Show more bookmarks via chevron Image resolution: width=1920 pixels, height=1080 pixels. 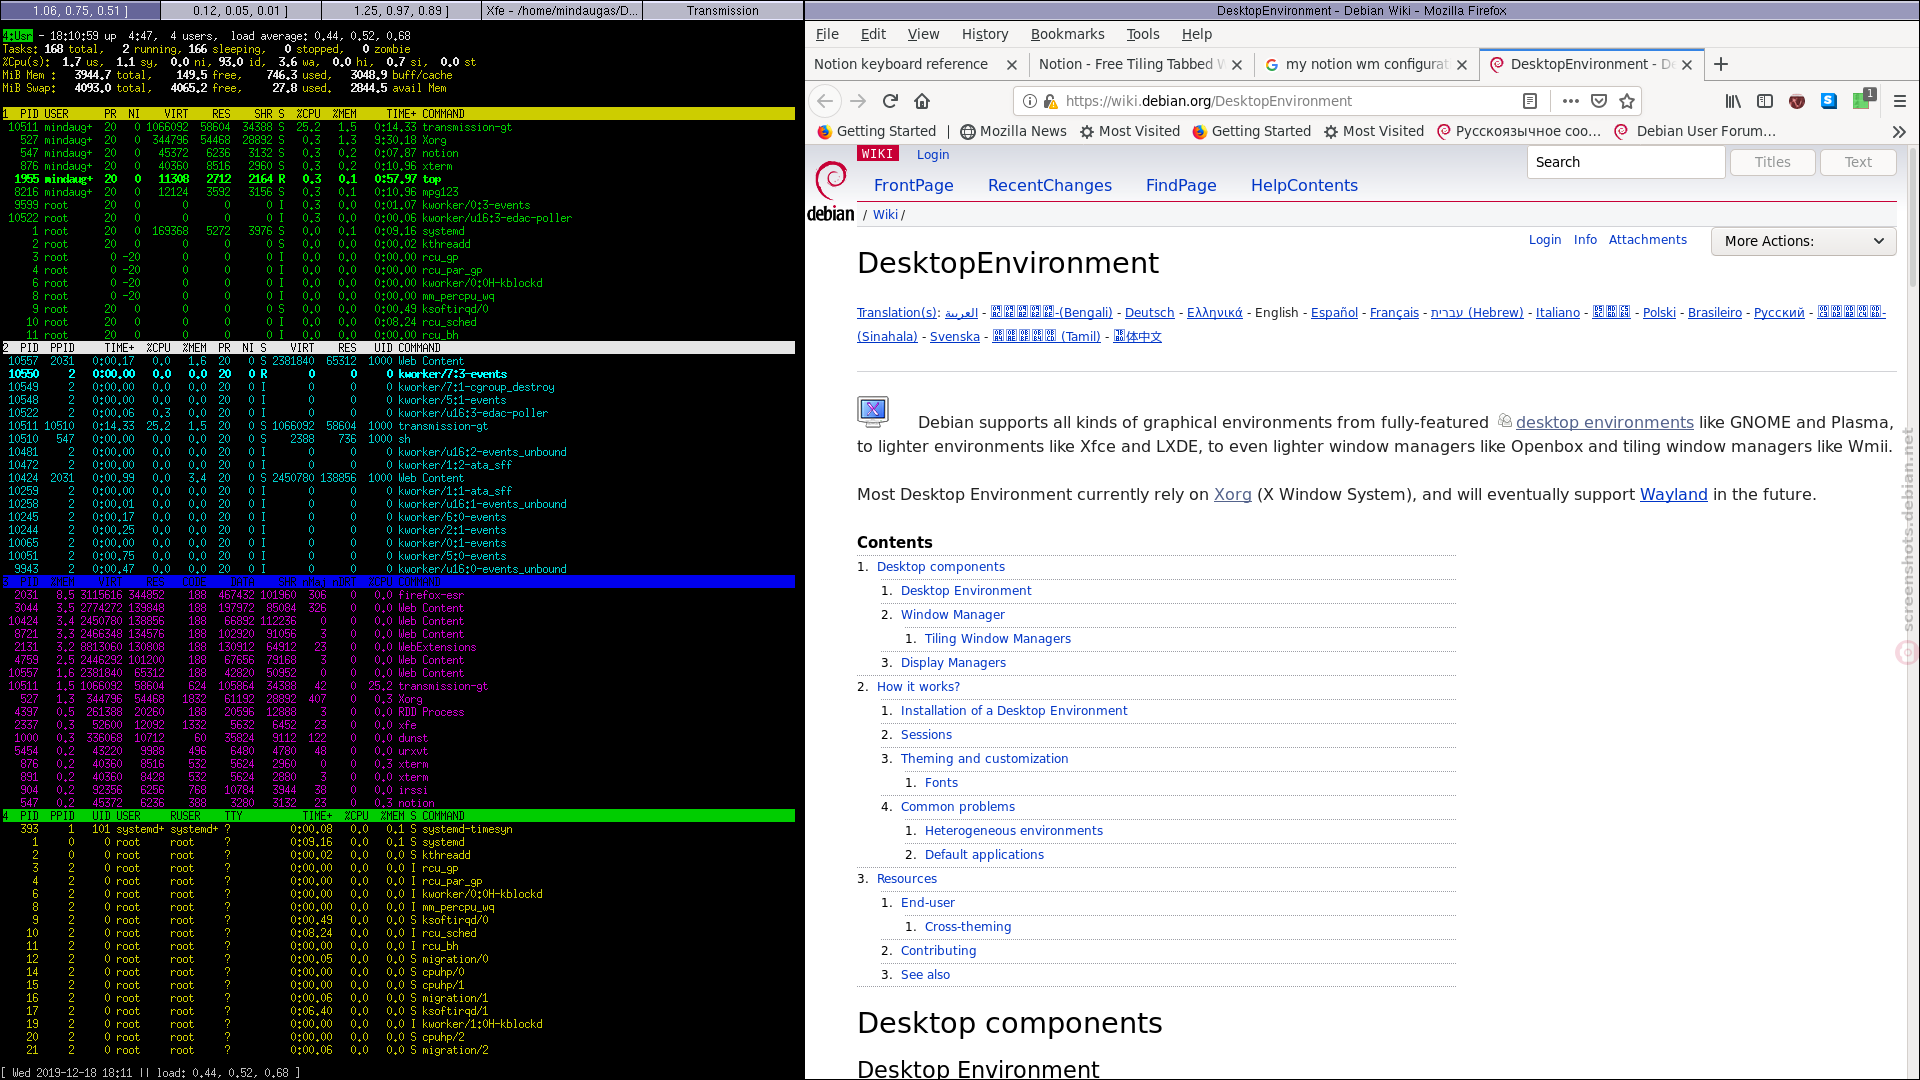click(1899, 131)
